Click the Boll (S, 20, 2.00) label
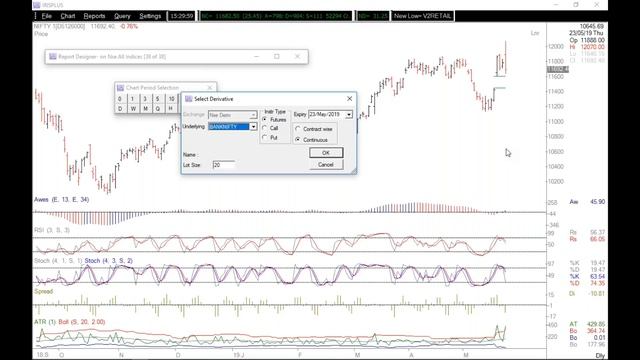Viewport: 640px width, 360px height. point(82,322)
